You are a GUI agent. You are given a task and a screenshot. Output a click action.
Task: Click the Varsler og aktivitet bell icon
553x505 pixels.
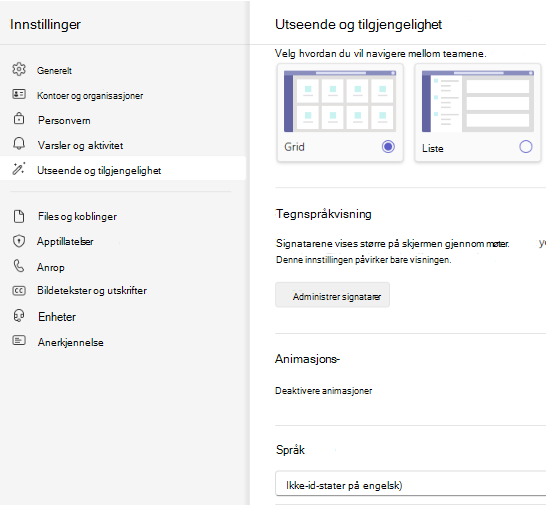(19, 144)
